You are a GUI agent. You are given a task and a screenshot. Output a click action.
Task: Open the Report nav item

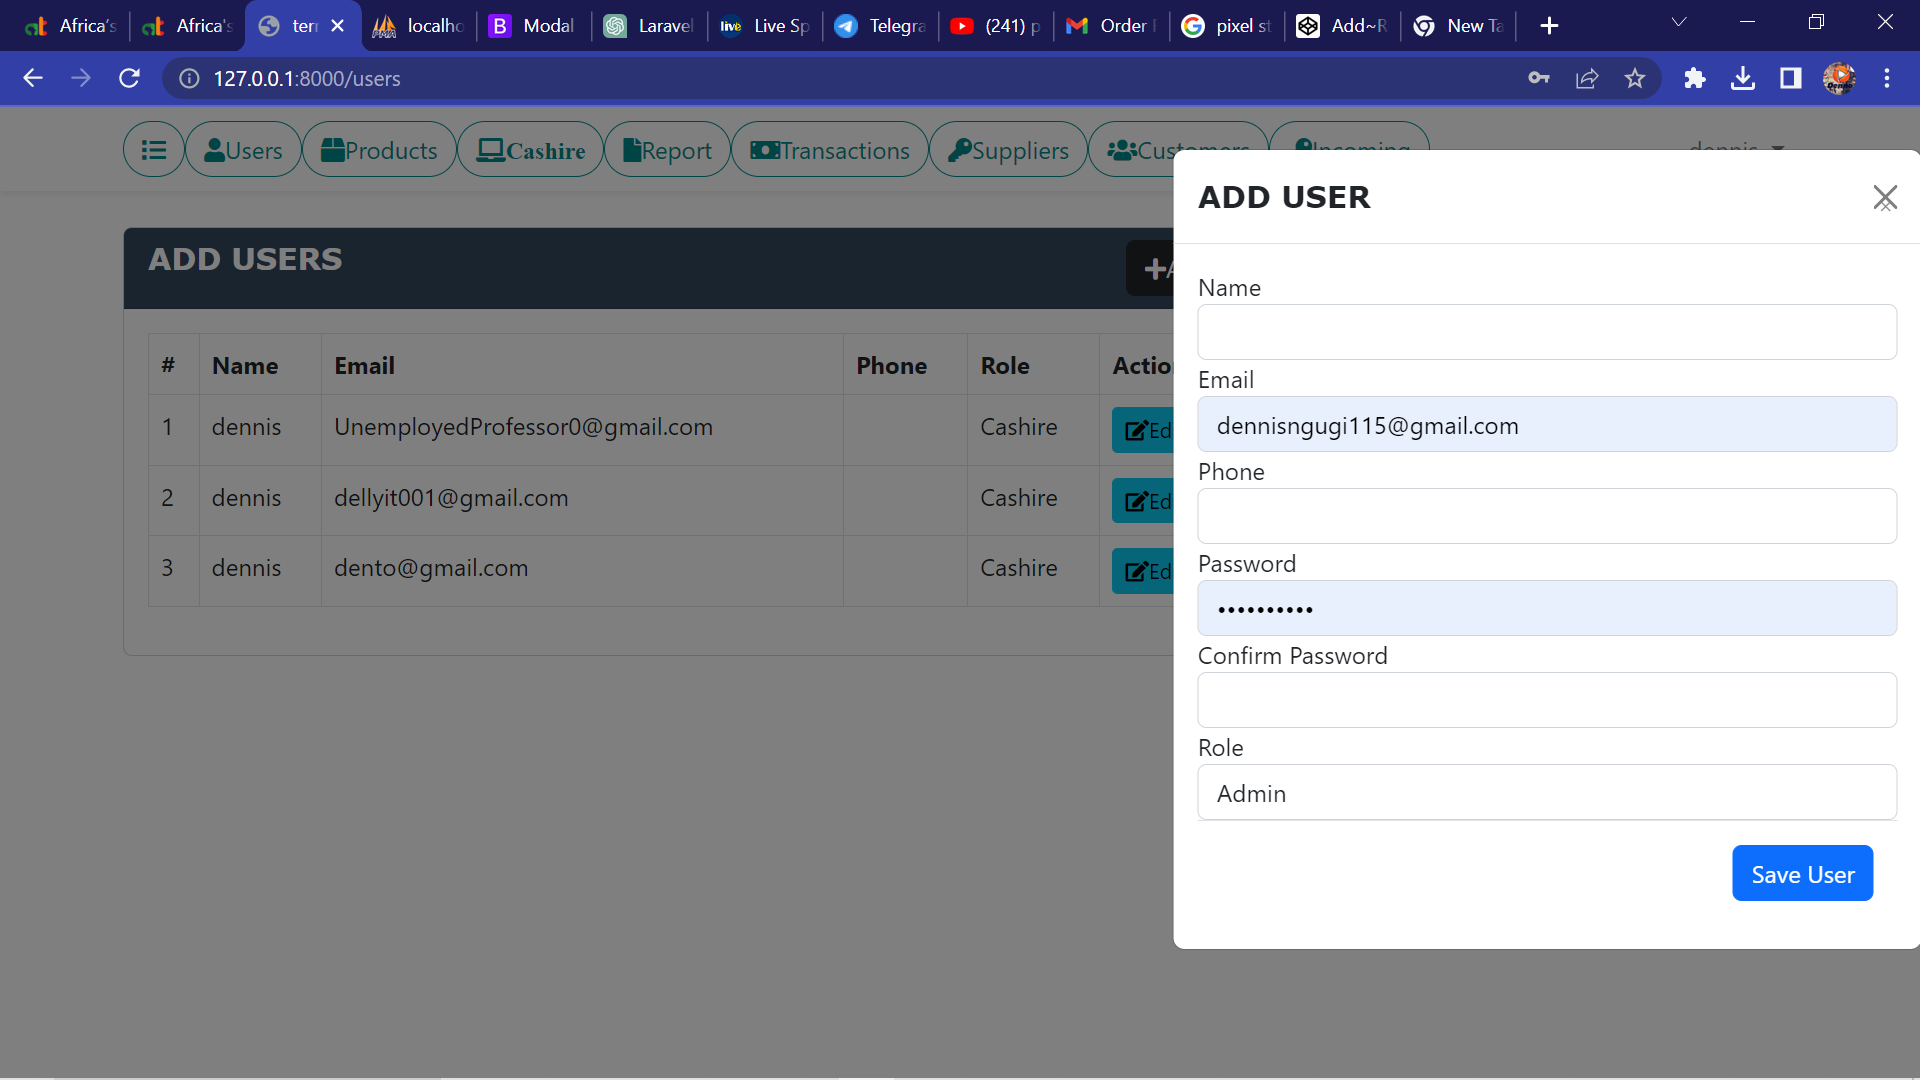(x=667, y=150)
